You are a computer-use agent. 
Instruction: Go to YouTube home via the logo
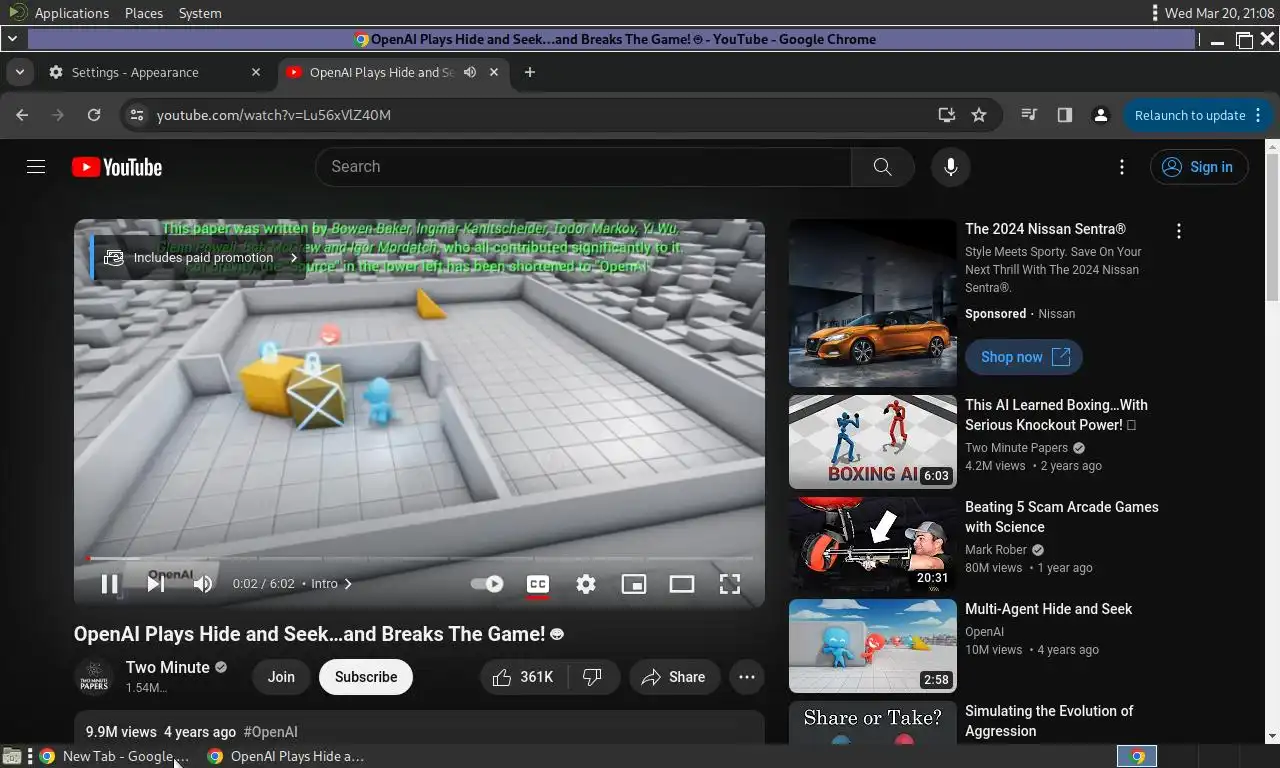(117, 167)
